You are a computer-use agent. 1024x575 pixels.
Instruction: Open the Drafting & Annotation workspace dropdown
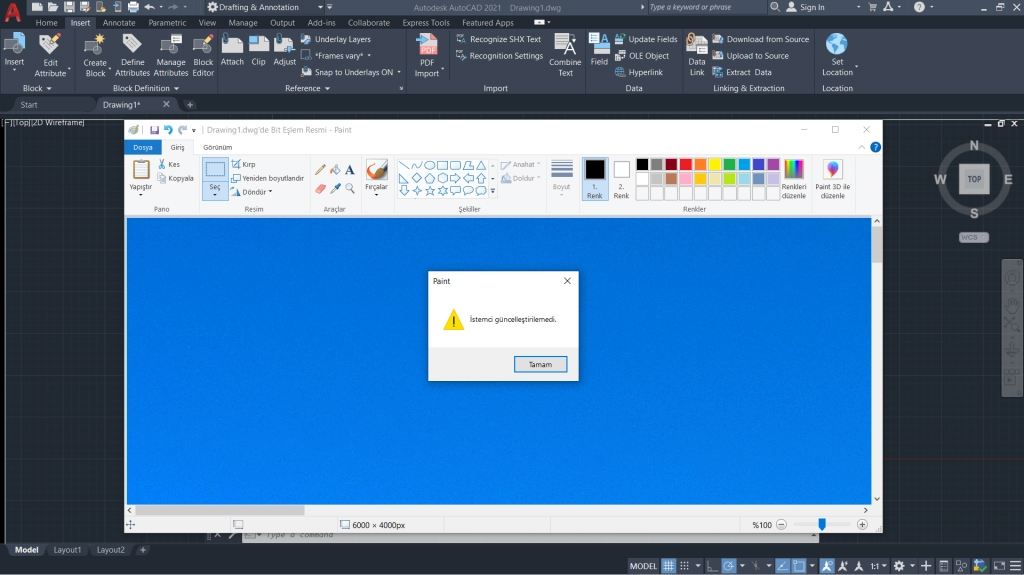click(x=320, y=7)
